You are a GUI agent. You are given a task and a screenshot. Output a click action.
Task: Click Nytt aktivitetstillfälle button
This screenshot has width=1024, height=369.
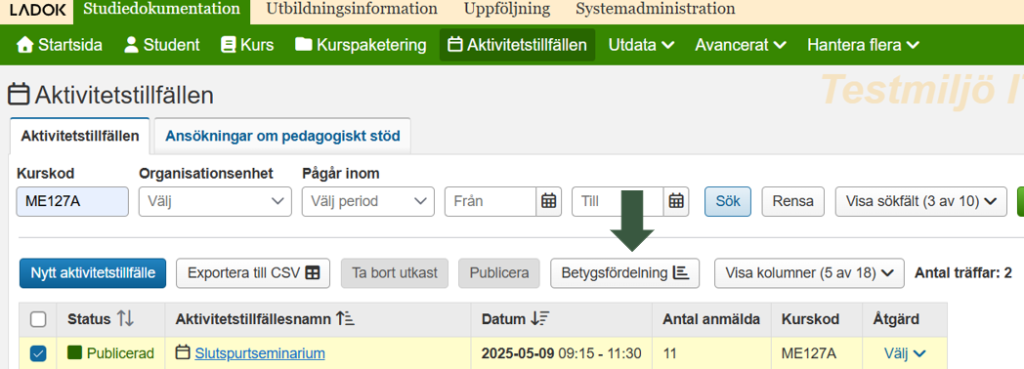(x=93, y=273)
